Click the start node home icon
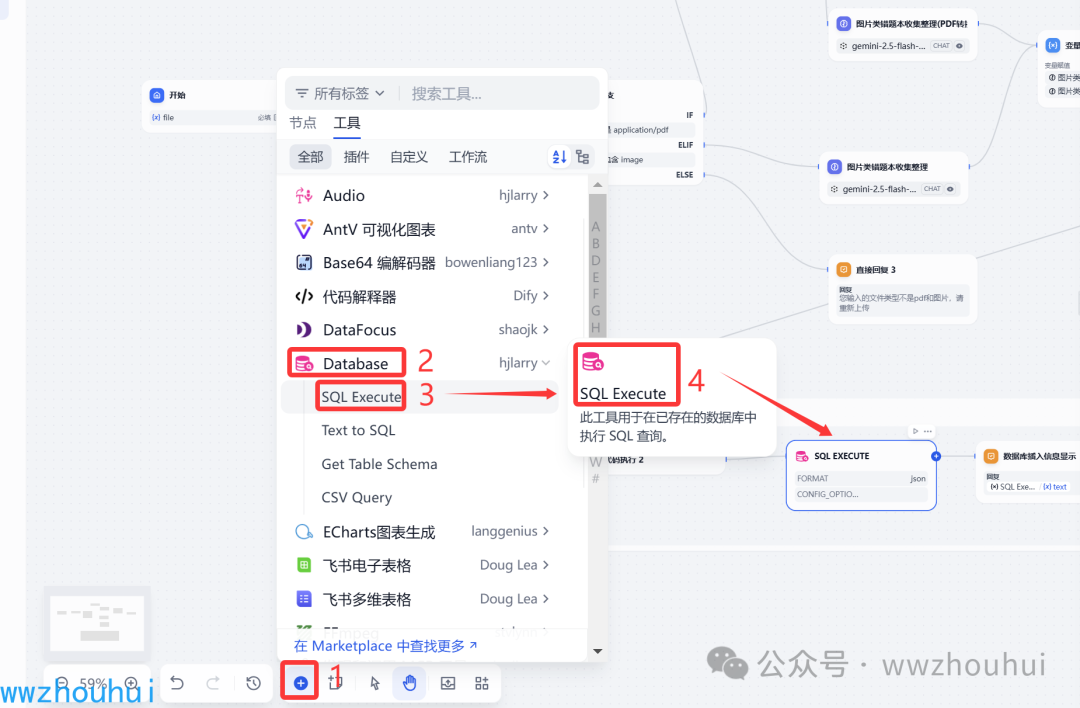This screenshot has height=708, width=1080. click(x=156, y=95)
